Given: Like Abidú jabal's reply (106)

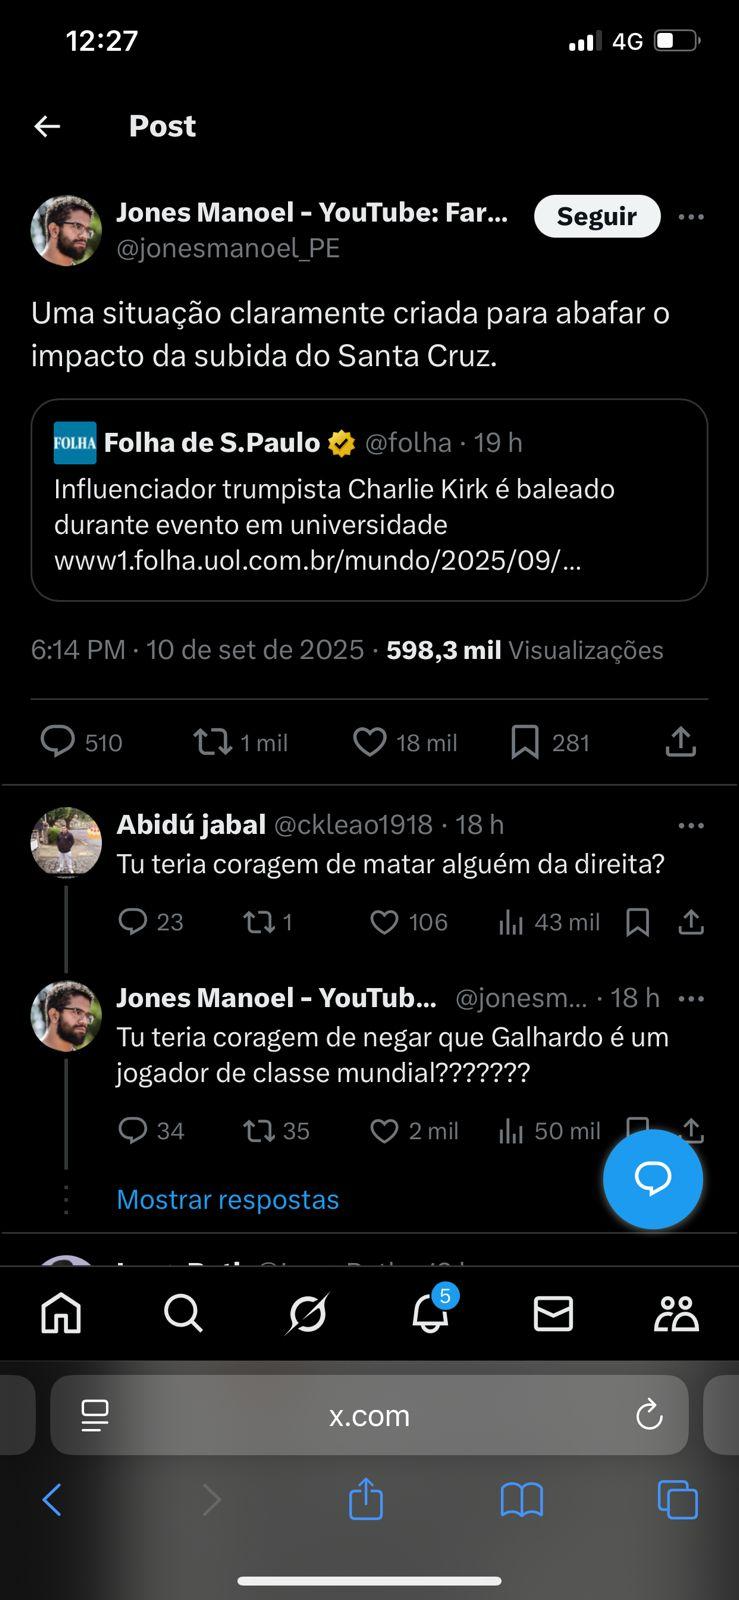Looking at the screenshot, I should point(385,922).
